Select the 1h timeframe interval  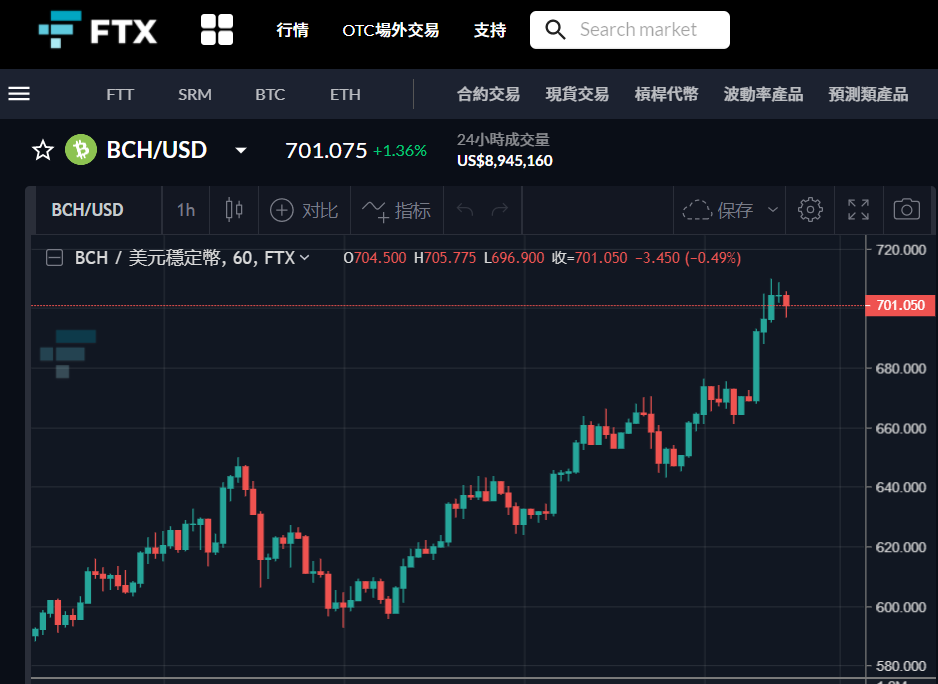pos(186,210)
